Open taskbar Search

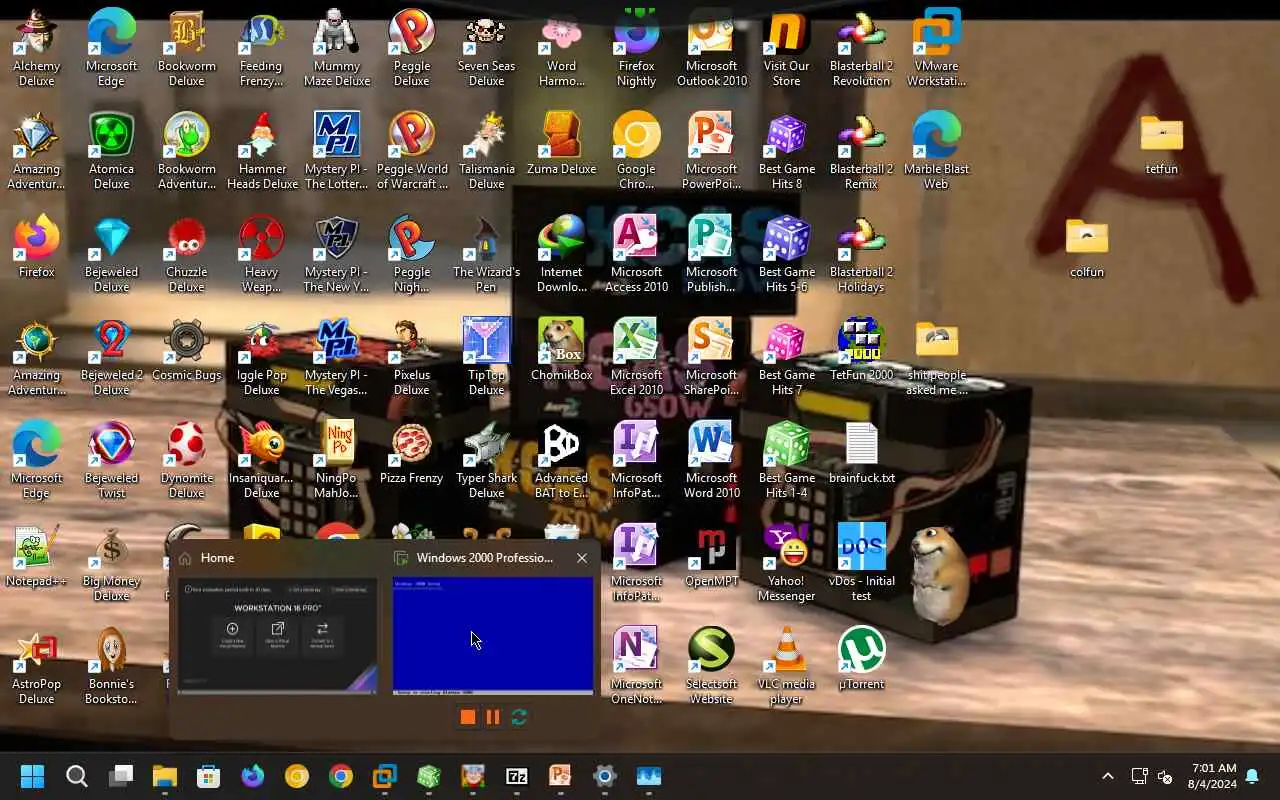(x=76, y=776)
